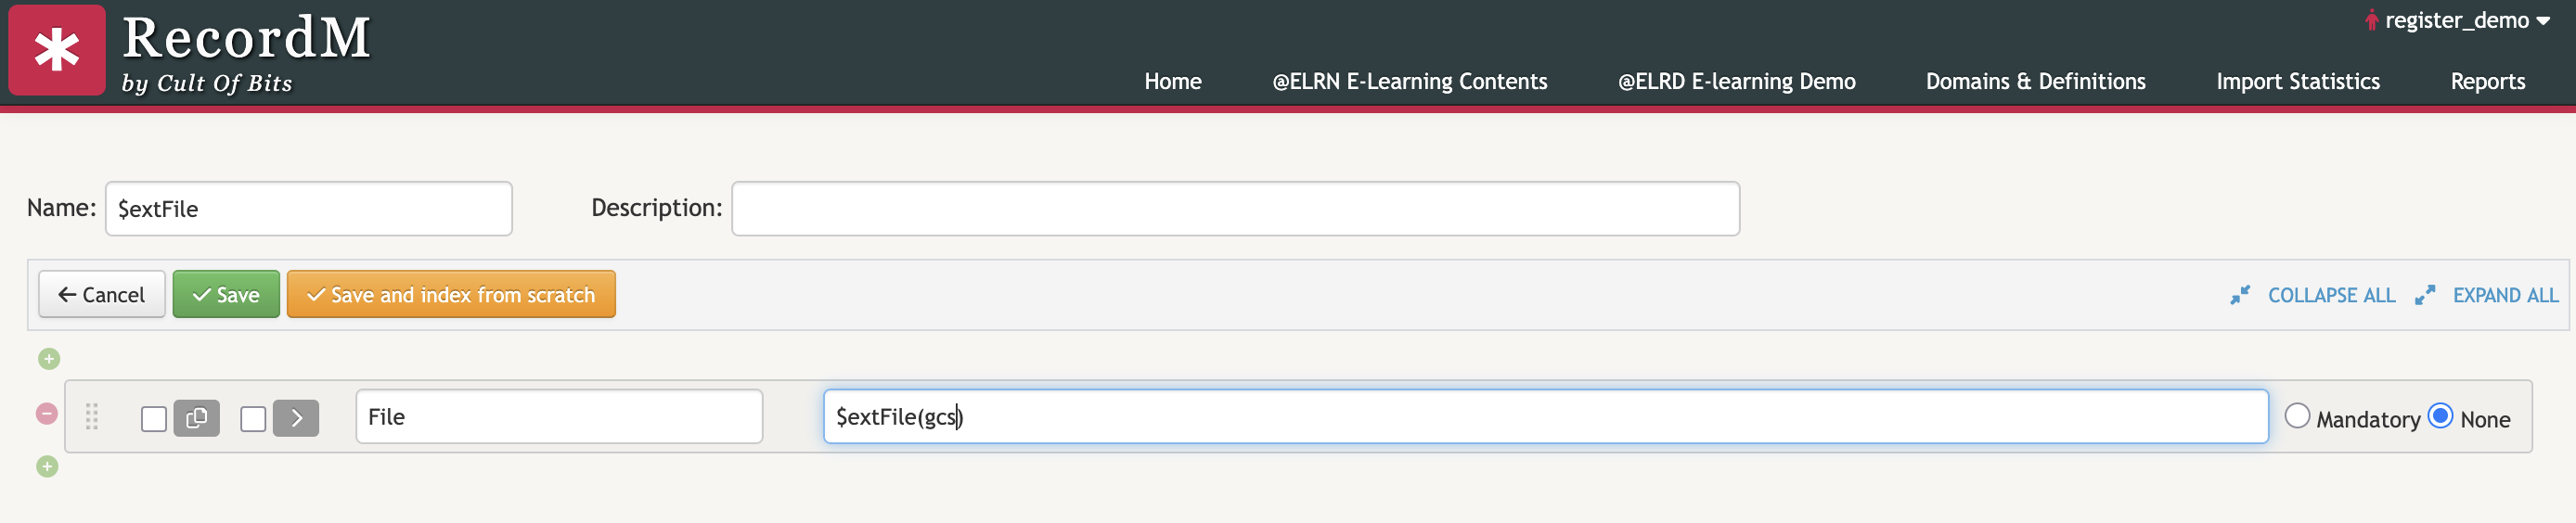Click into the Description input field
2576x523 pixels.
[x=1235, y=209]
